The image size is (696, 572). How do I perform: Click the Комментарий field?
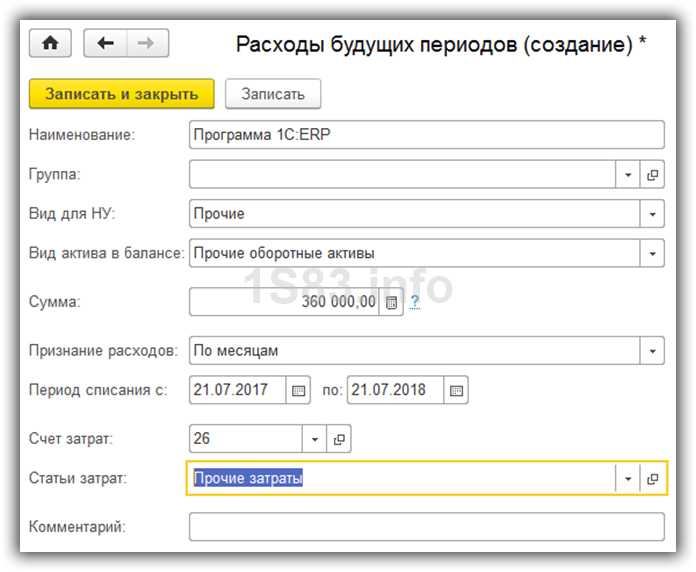427,527
